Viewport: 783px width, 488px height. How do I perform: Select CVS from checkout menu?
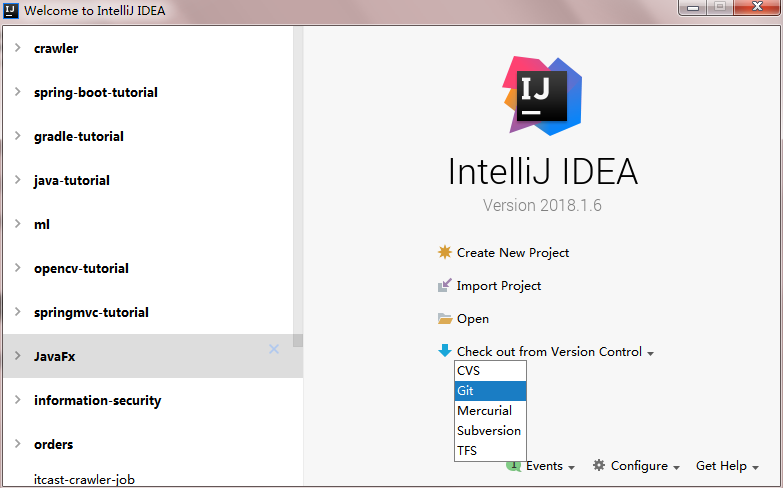[490, 371]
